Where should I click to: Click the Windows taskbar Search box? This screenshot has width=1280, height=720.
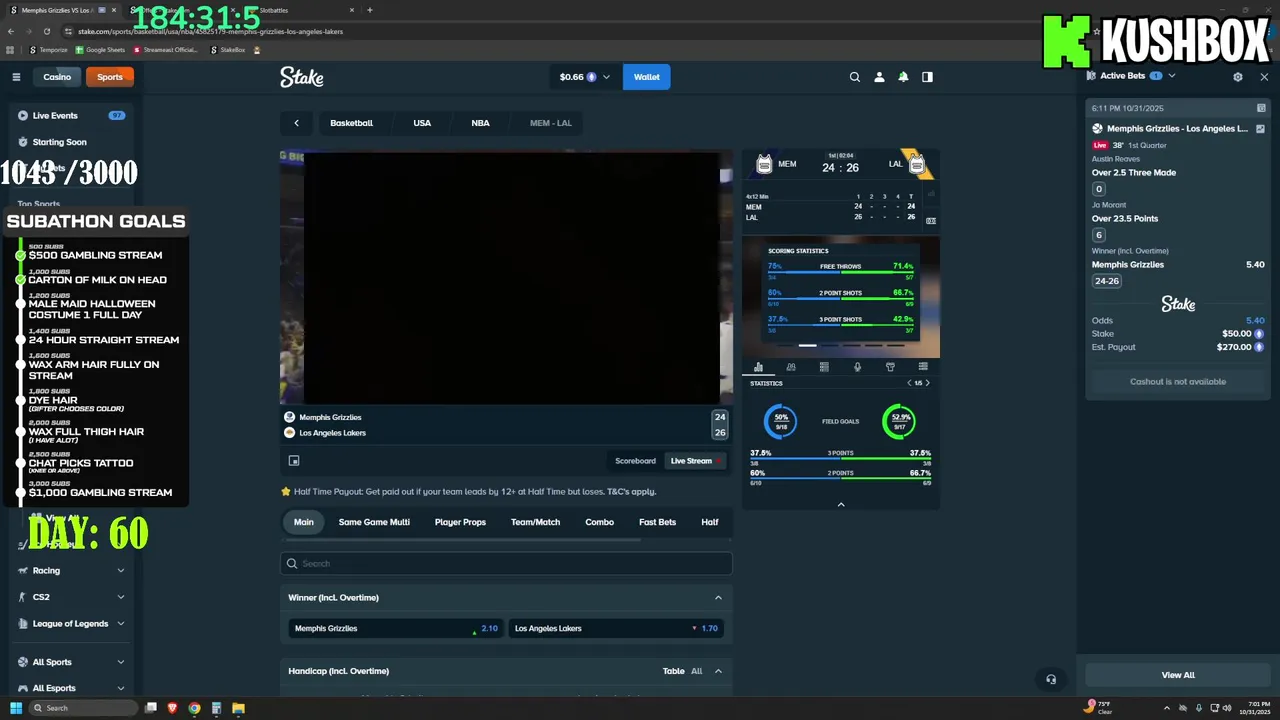tap(82, 708)
